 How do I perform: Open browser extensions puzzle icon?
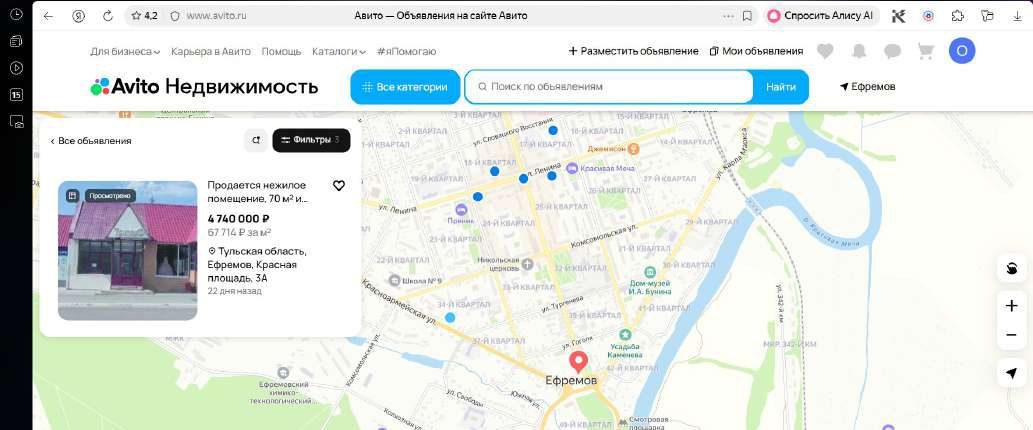[958, 16]
